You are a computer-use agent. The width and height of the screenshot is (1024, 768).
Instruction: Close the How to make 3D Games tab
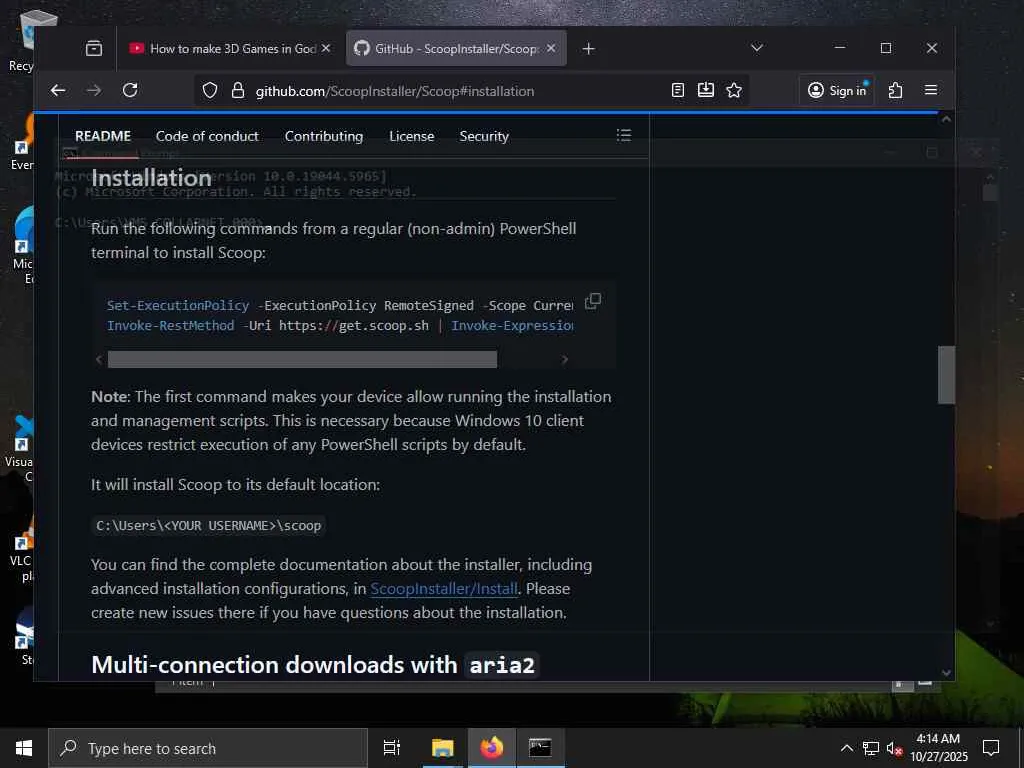point(326,48)
